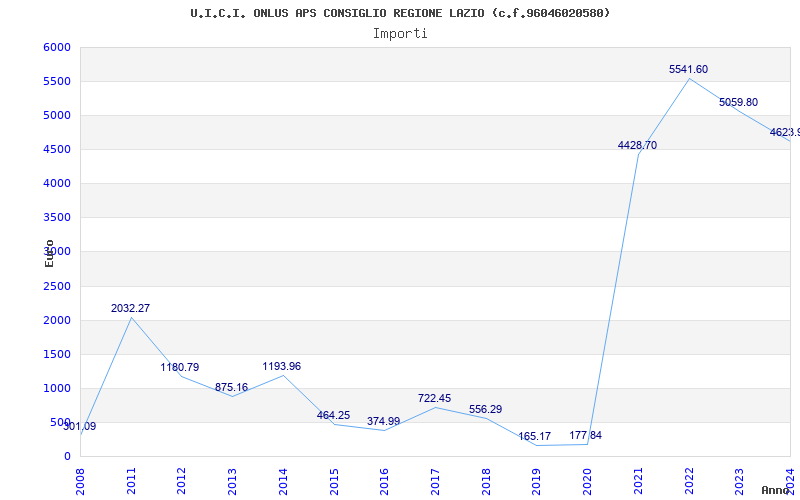The image size is (800, 500).
Task: Click year 2015 on the x-axis
Action: tap(334, 481)
